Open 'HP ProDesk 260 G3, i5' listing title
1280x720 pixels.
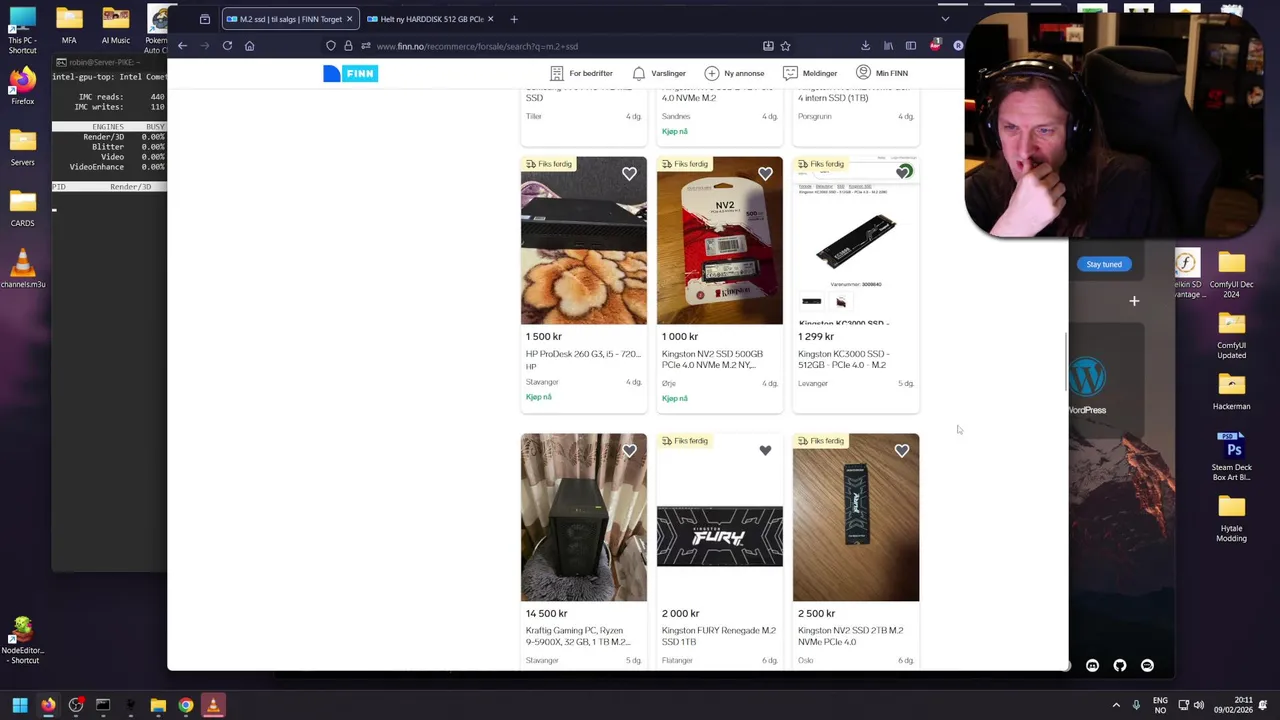(x=583, y=354)
